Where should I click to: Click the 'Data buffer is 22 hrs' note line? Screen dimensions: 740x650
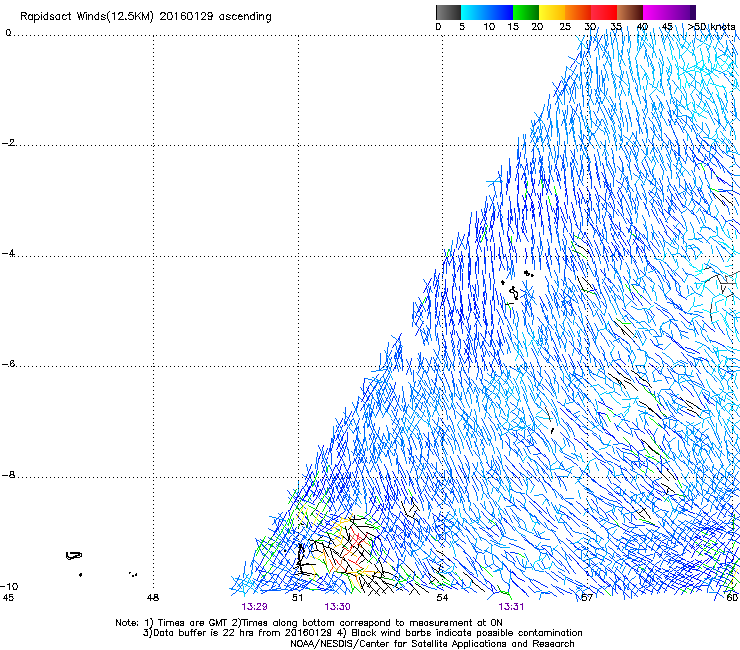[x=362, y=633]
